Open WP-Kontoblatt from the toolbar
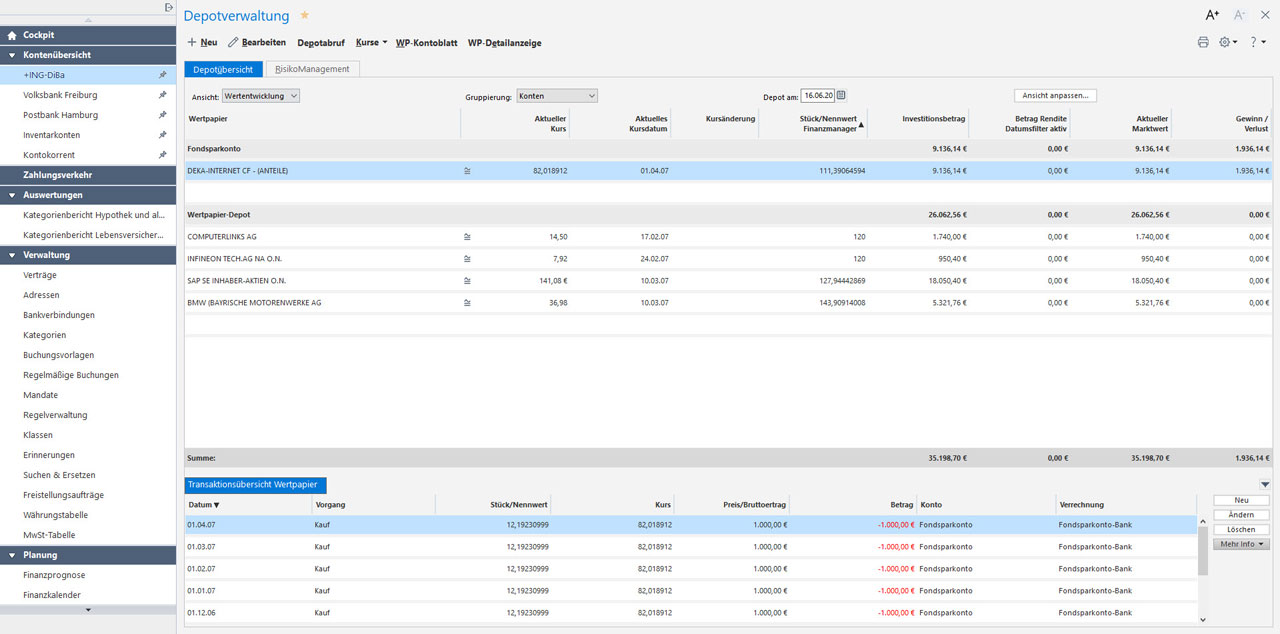 [427, 43]
